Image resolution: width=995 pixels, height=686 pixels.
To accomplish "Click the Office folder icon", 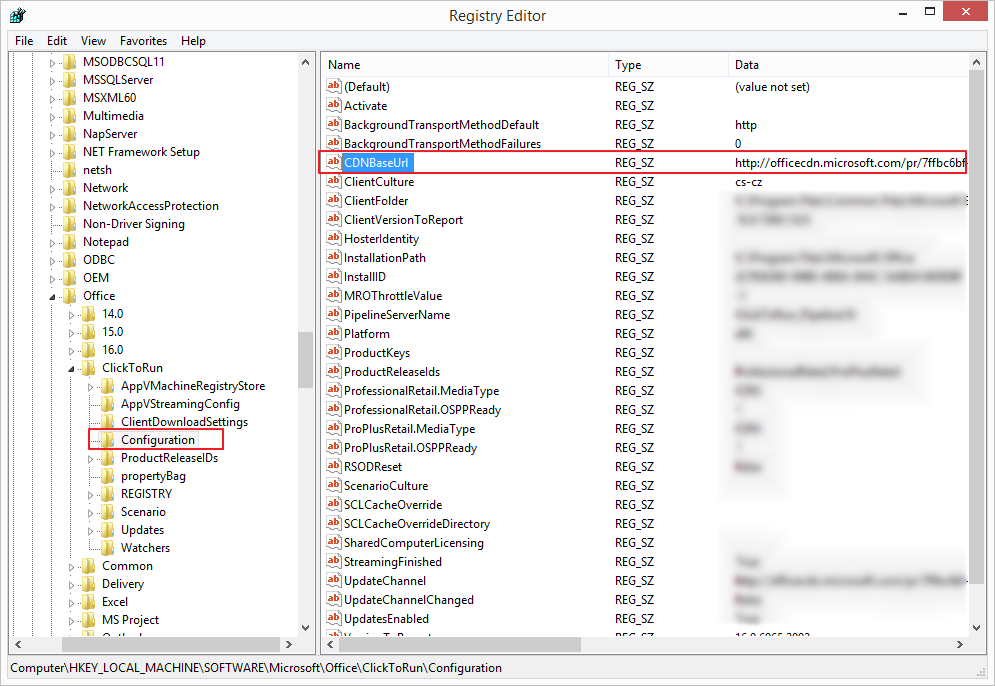I will [70, 295].
